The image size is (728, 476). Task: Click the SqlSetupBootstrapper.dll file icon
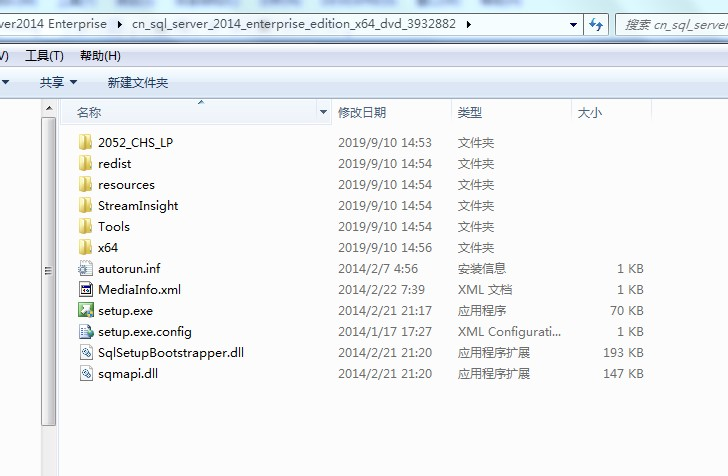[x=85, y=352]
